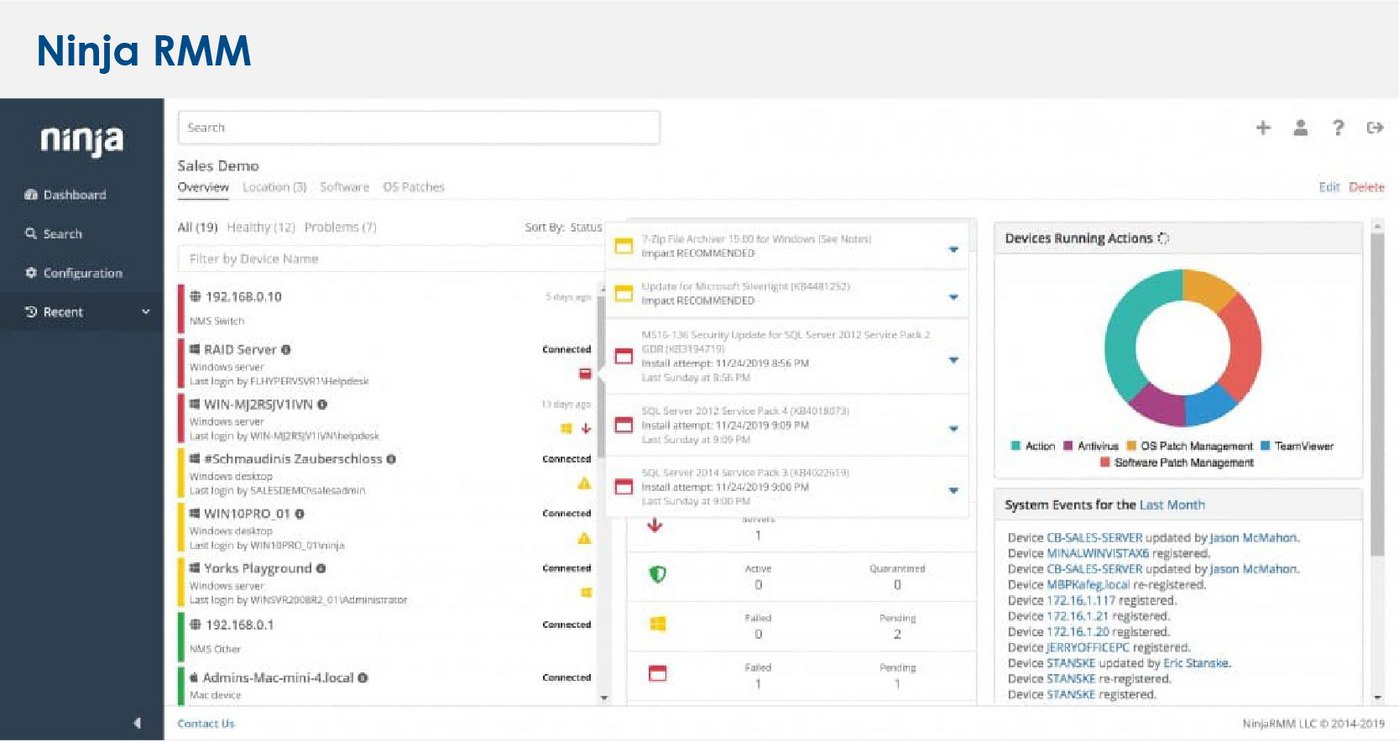Click info icon next to RAID Server
Viewport: 1399px width, 742px height.
pyautogui.click(x=286, y=350)
